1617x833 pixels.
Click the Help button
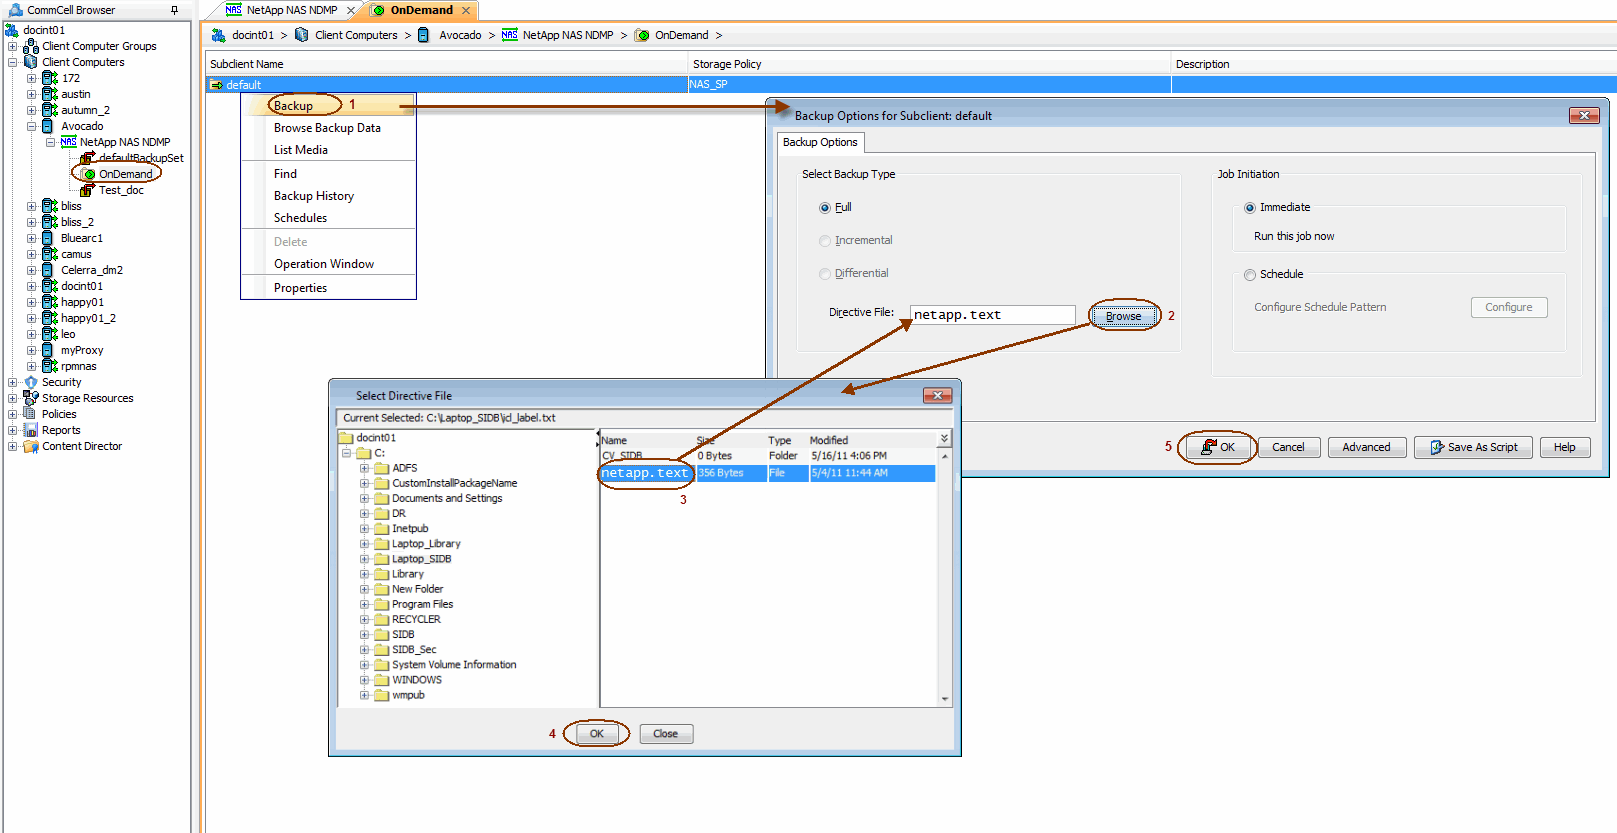coord(1565,447)
